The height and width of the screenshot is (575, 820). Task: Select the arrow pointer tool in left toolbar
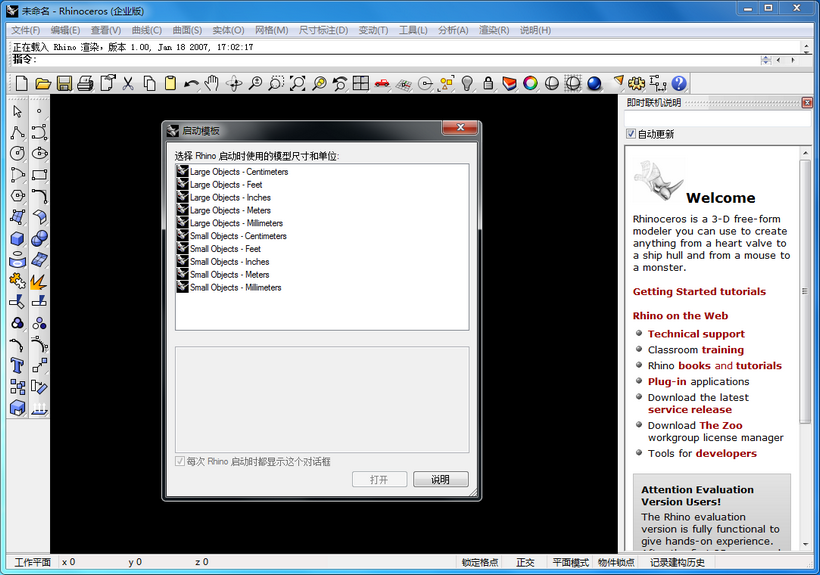[x=17, y=111]
